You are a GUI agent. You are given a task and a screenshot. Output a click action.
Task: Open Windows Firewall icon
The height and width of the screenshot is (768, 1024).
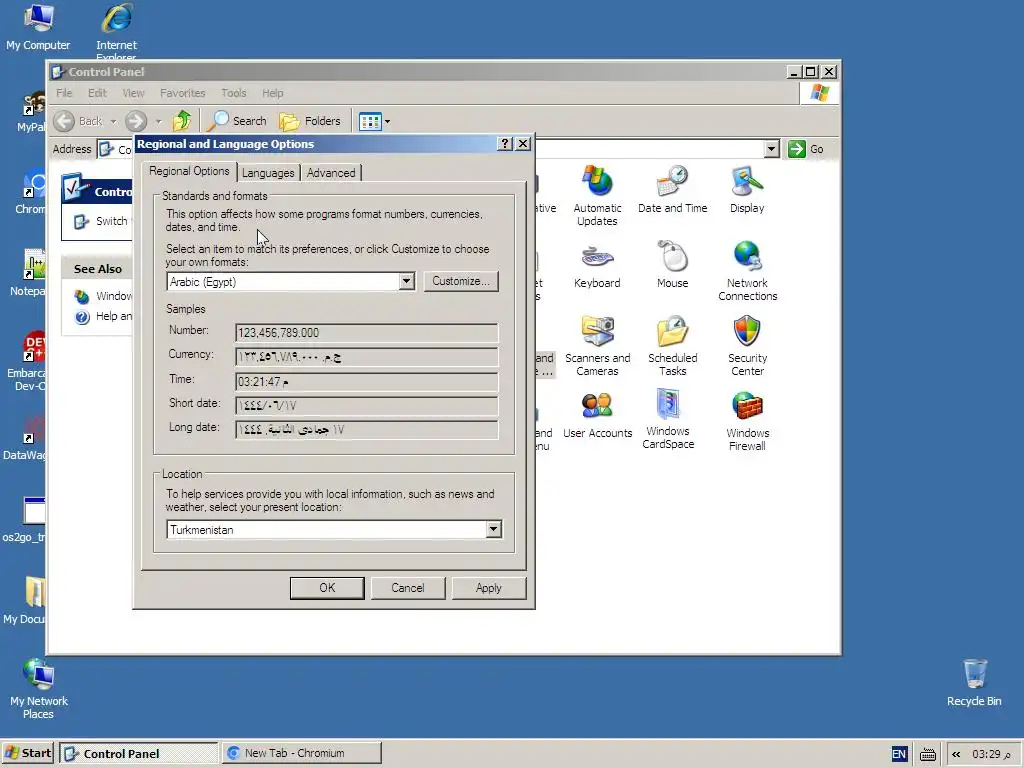tap(747, 421)
